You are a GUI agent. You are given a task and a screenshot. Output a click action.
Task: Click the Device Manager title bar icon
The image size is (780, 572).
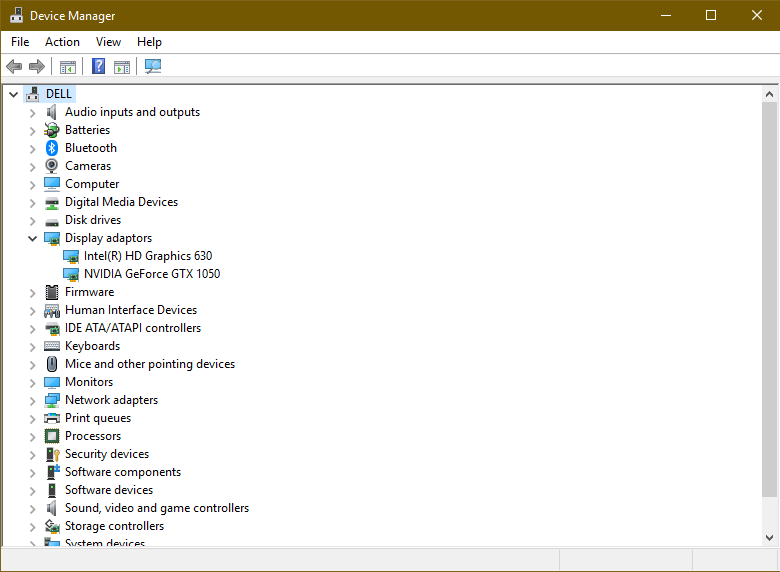click(x=16, y=15)
